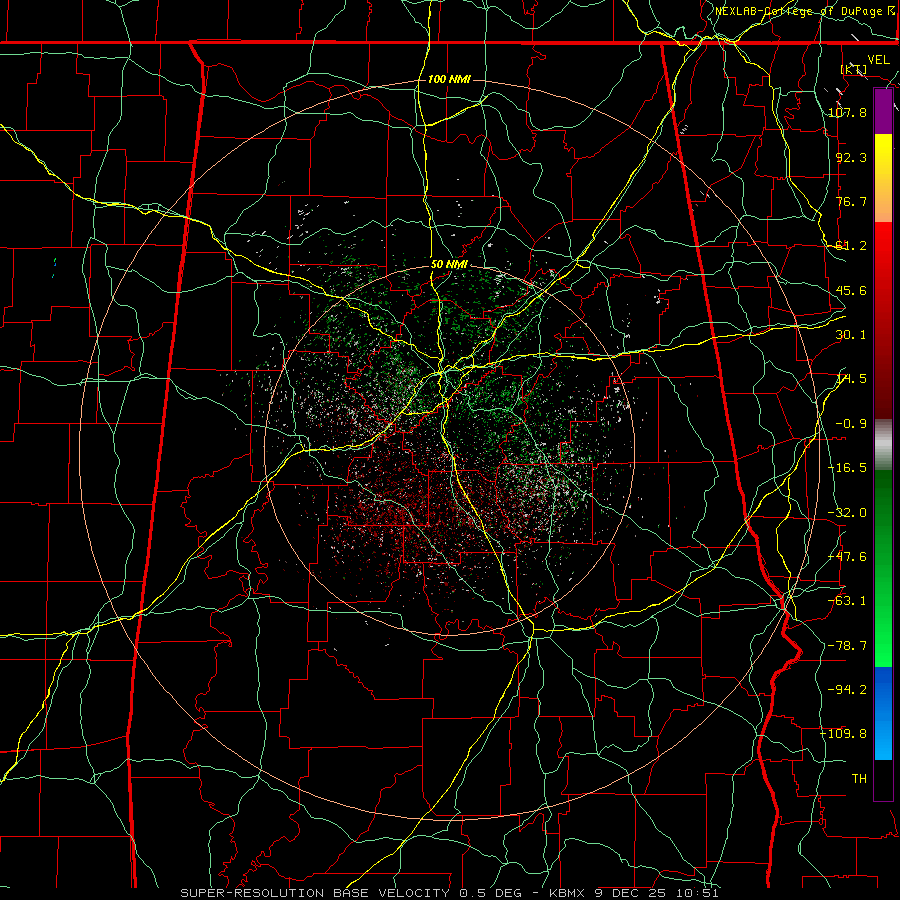Click the blue segment of the color bar

click(x=883, y=713)
